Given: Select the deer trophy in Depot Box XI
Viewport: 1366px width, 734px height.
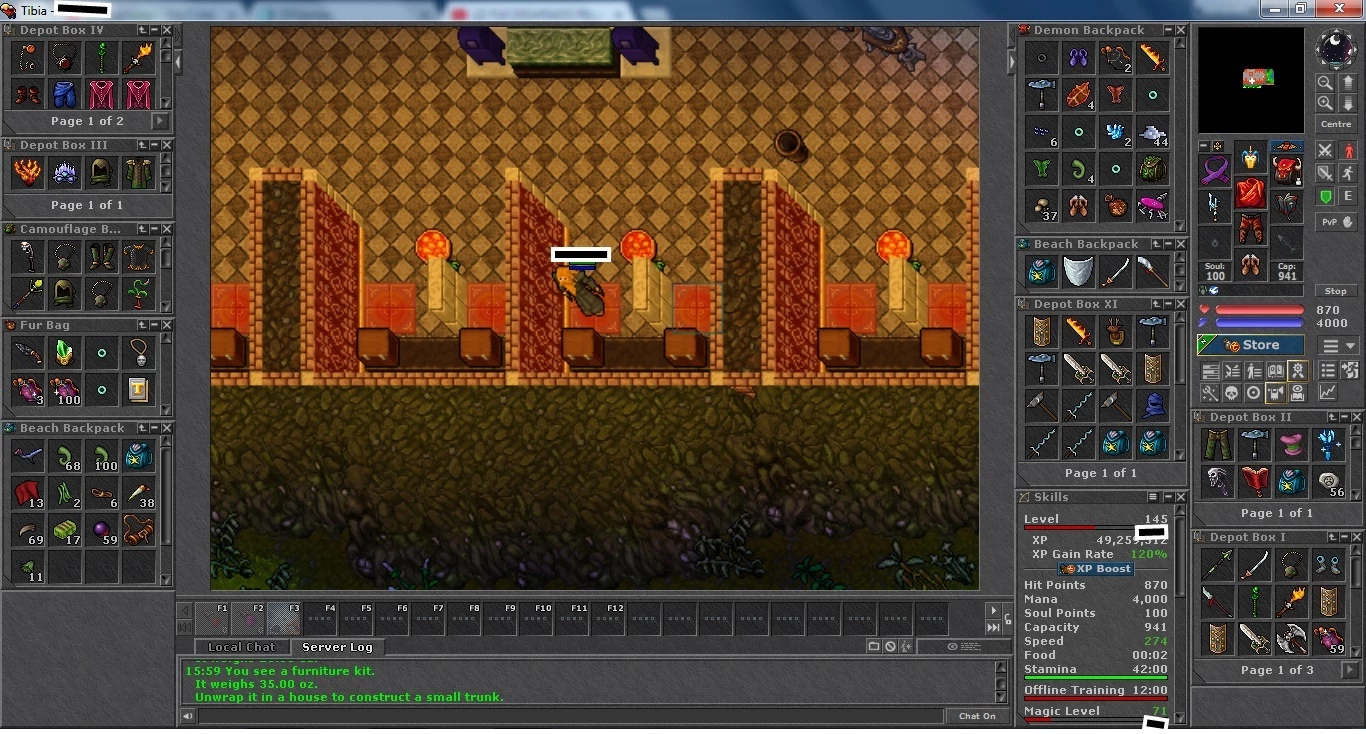Looking at the screenshot, I should click(x=1116, y=332).
